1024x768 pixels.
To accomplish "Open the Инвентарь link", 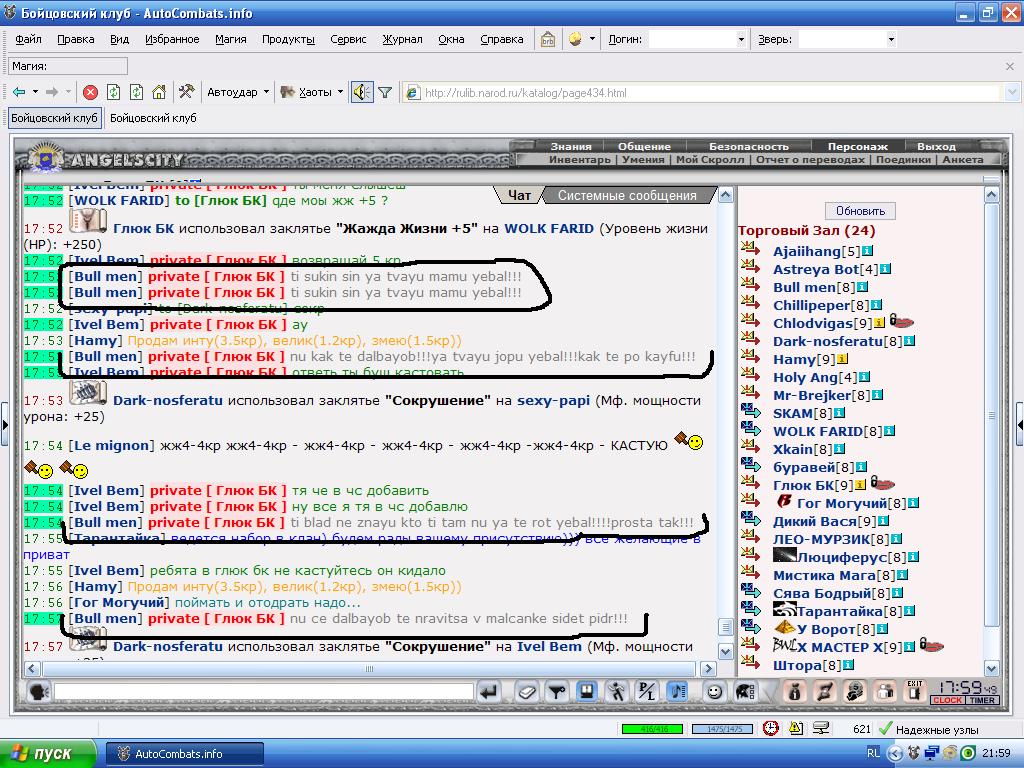I will [x=579, y=159].
